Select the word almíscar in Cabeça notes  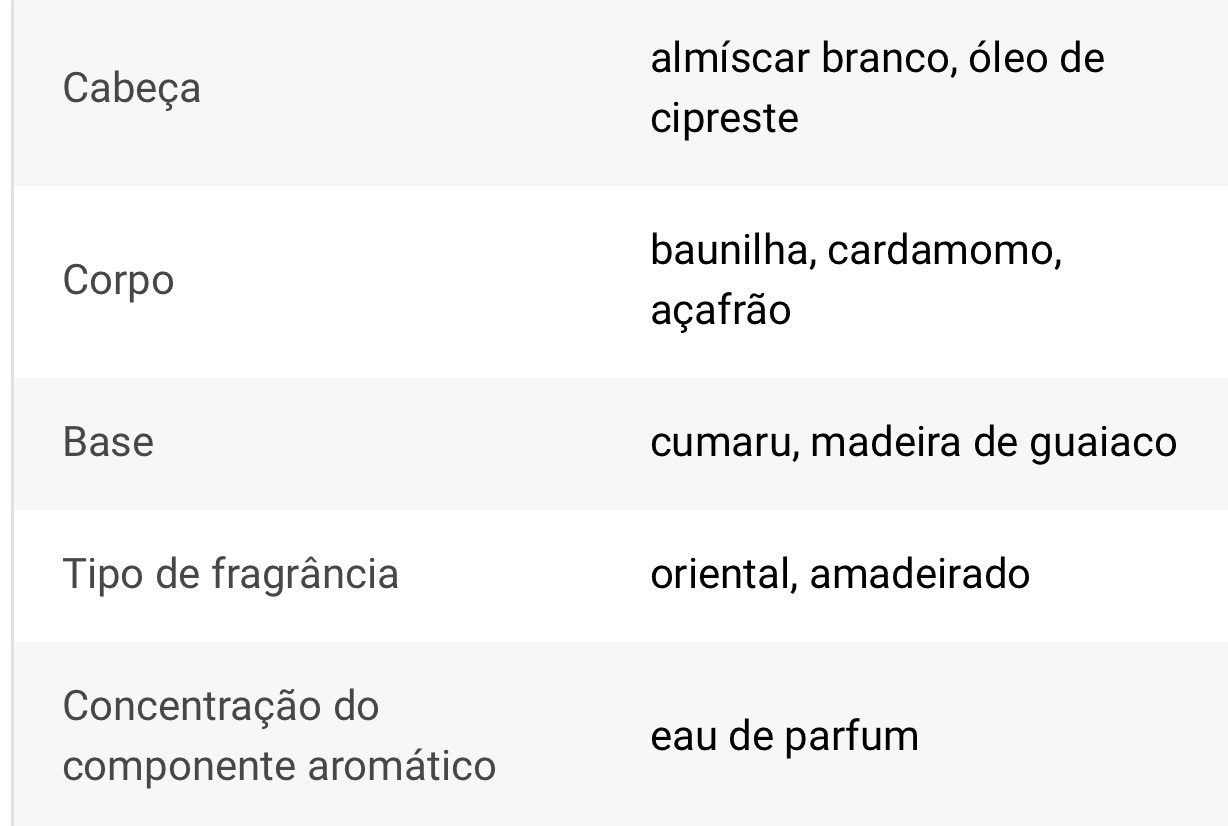pos(729,58)
